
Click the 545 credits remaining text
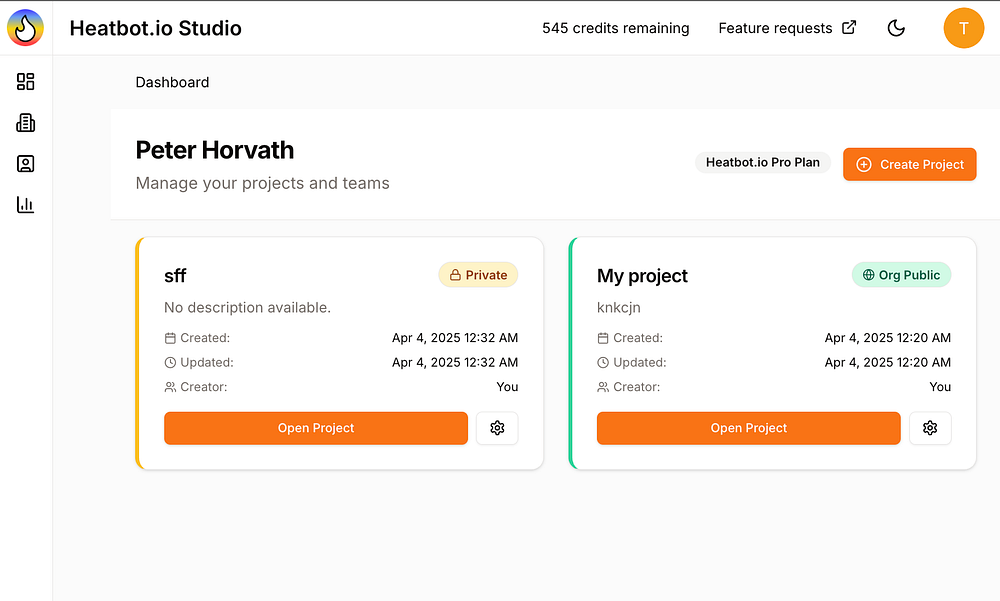(x=615, y=28)
